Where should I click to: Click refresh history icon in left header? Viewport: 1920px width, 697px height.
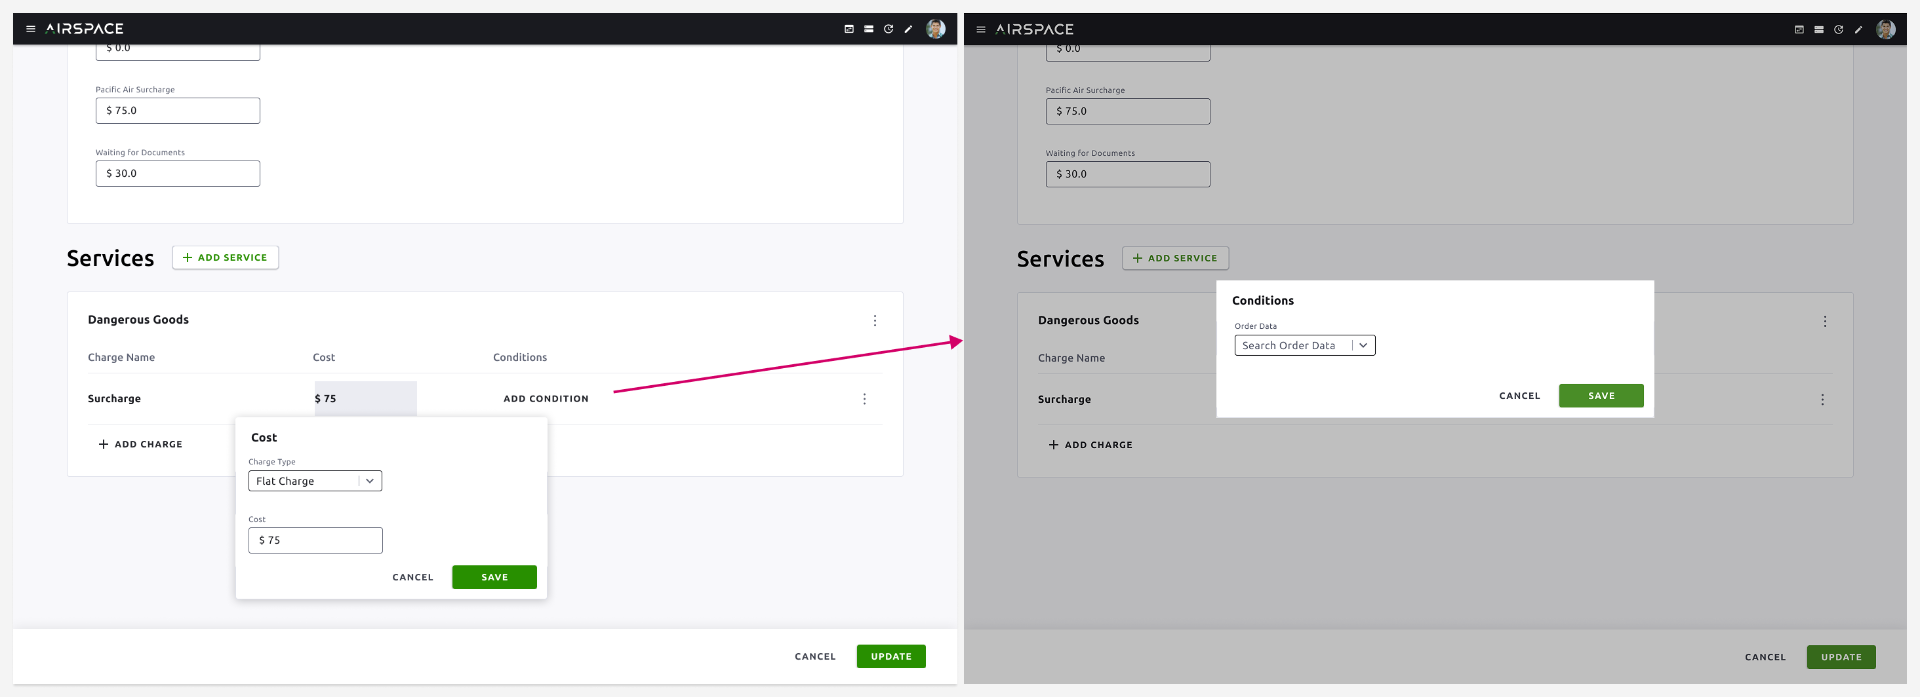pyautogui.click(x=888, y=29)
